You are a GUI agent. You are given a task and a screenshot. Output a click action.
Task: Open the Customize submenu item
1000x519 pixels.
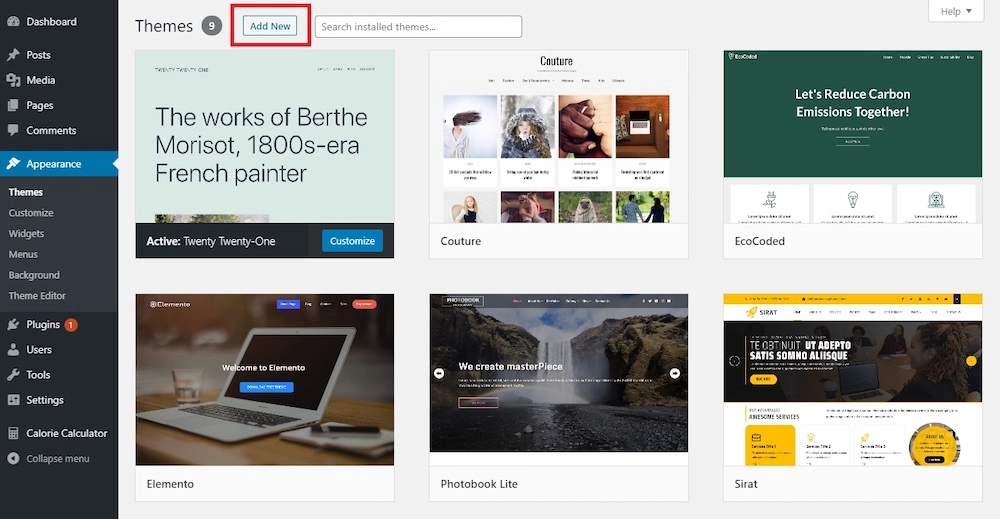31,213
